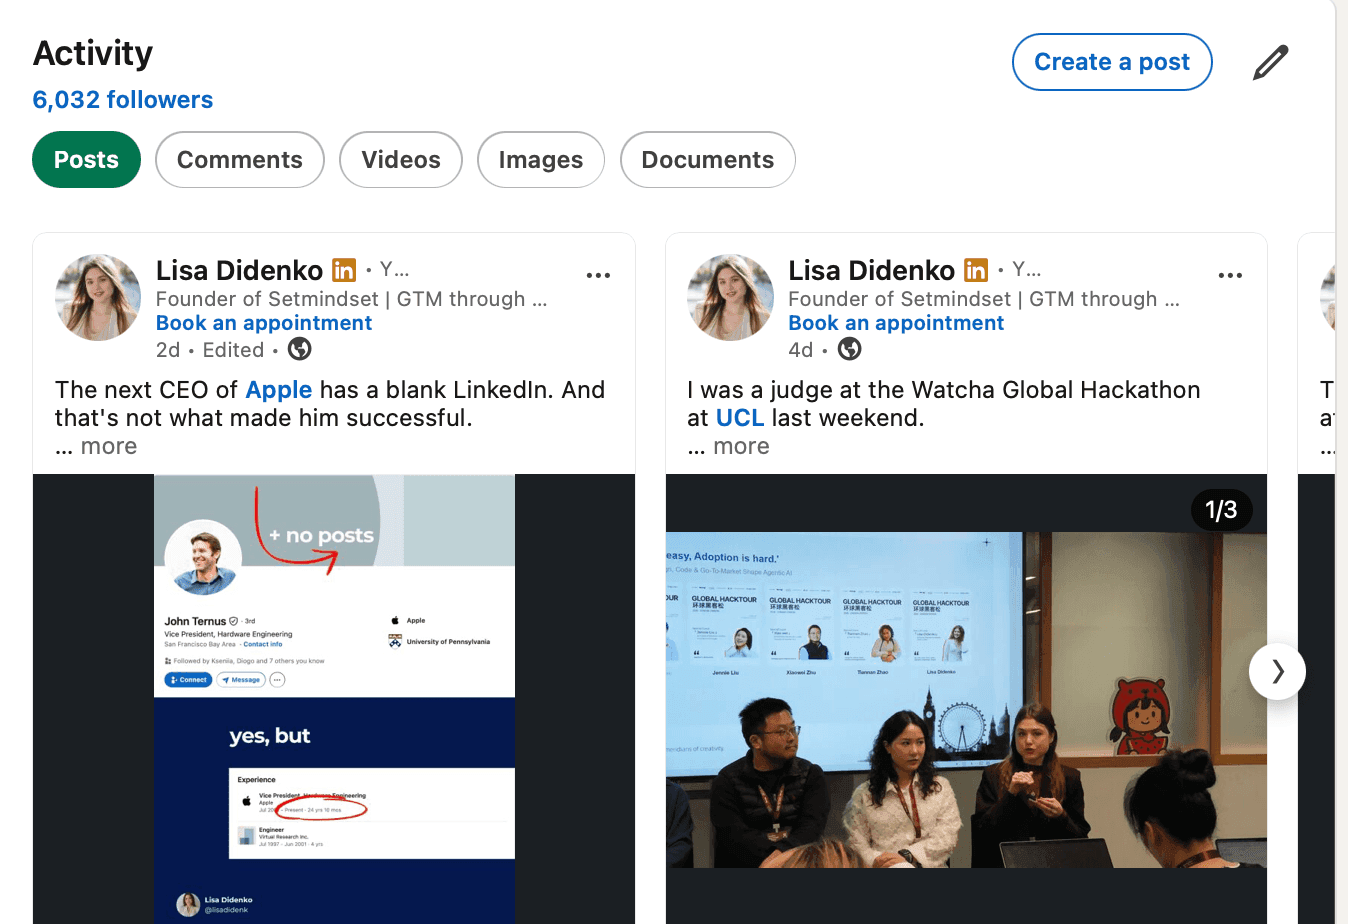Click the 1/3 image counter badge
The height and width of the screenshot is (924, 1348).
1221,510
